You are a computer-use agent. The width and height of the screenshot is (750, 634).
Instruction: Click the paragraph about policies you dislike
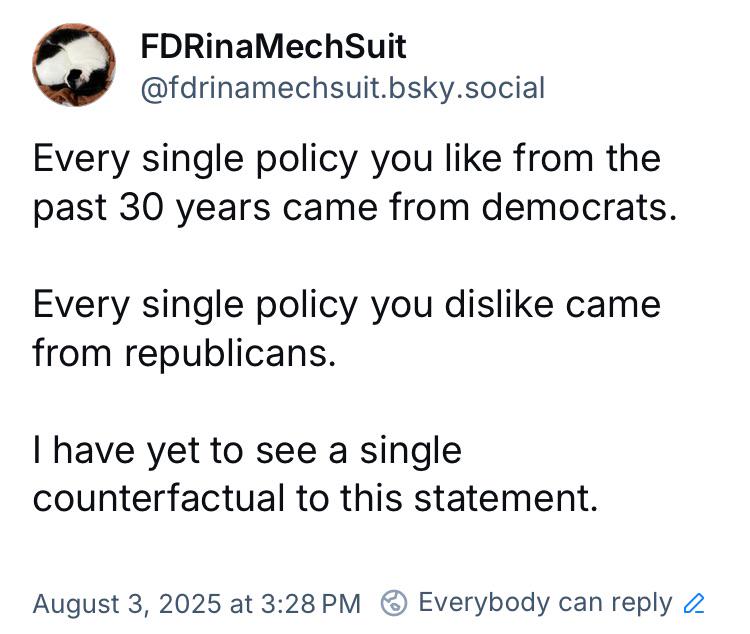(x=346, y=328)
